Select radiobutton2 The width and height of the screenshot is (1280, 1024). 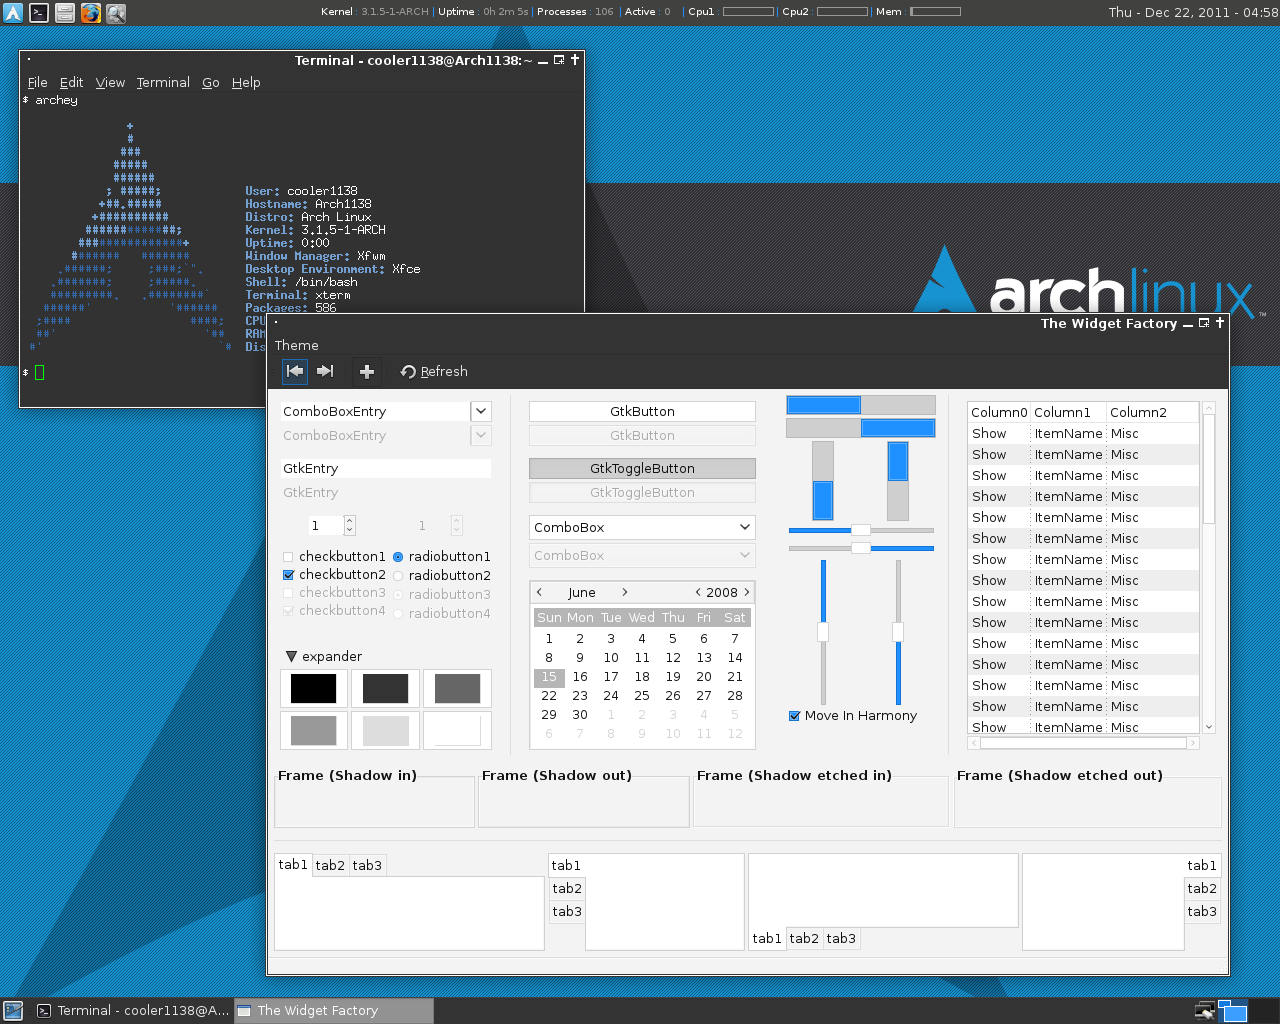click(x=397, y=575)
